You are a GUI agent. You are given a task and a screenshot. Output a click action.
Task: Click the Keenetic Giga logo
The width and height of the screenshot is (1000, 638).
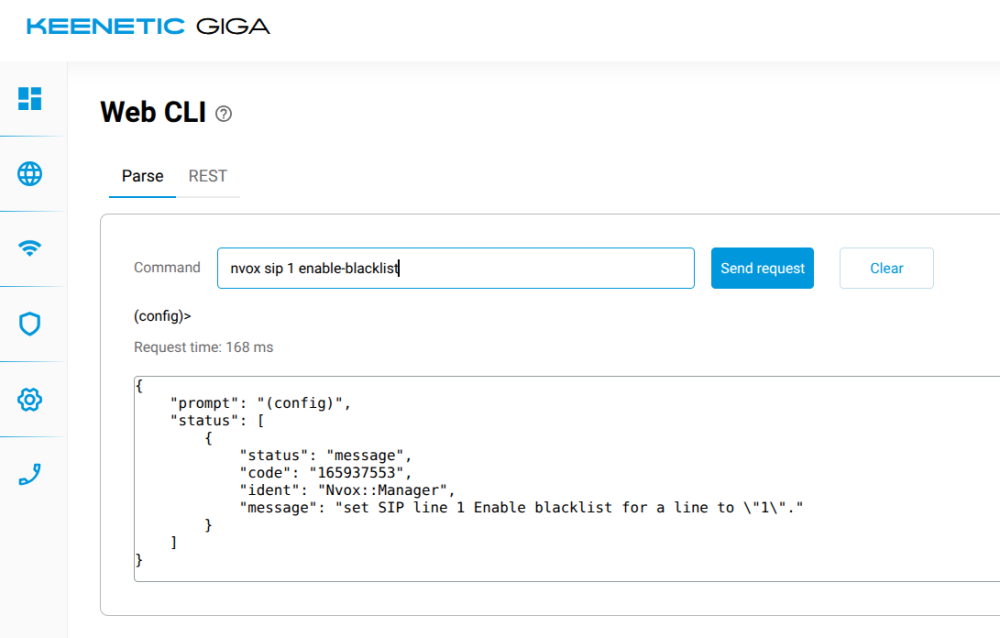[x=148, y=26]
